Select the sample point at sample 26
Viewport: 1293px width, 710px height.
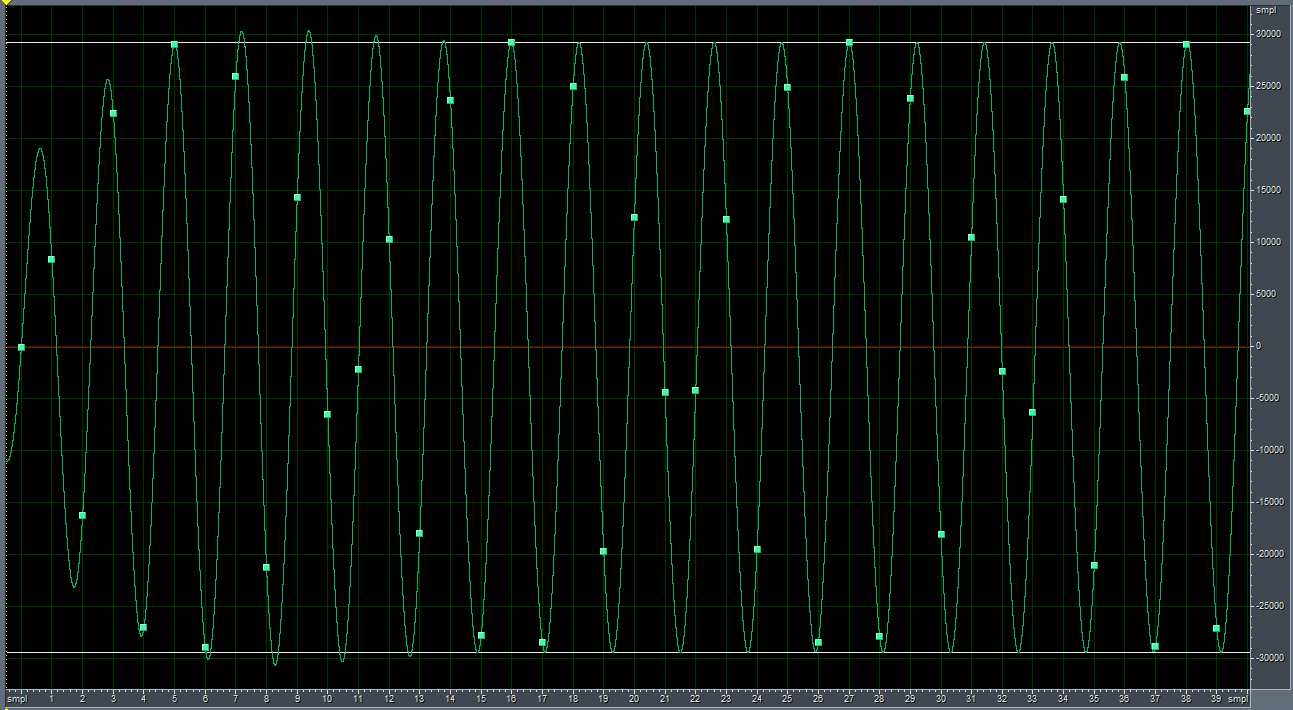(x=818, y=642)
